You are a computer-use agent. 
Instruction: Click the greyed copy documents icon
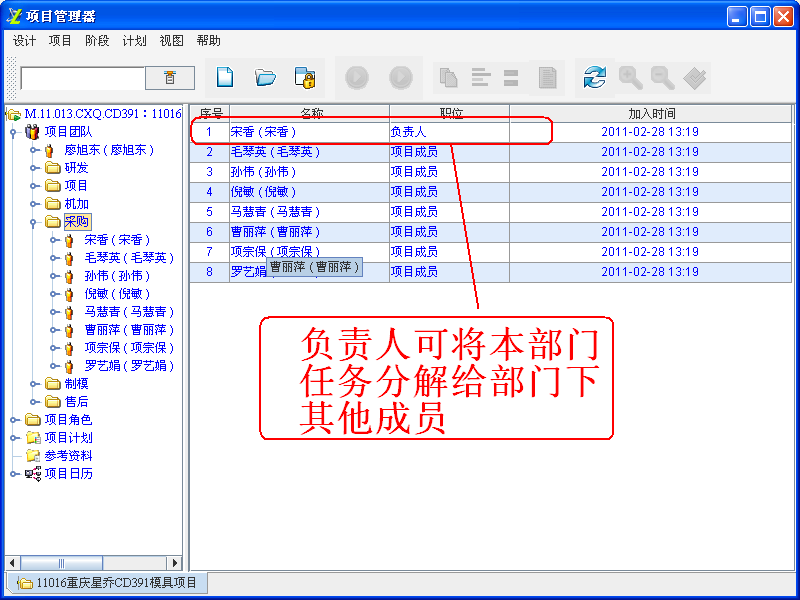[448, 78]
